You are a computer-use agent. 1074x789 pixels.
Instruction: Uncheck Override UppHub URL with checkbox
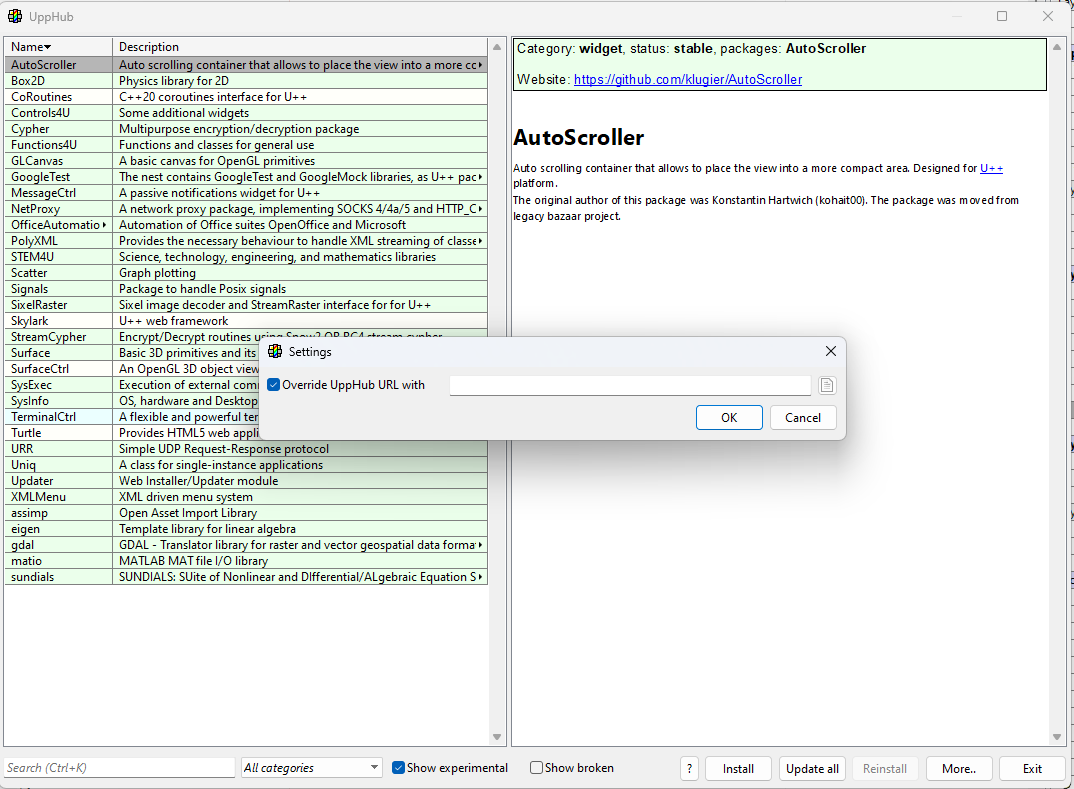(274, 385)
